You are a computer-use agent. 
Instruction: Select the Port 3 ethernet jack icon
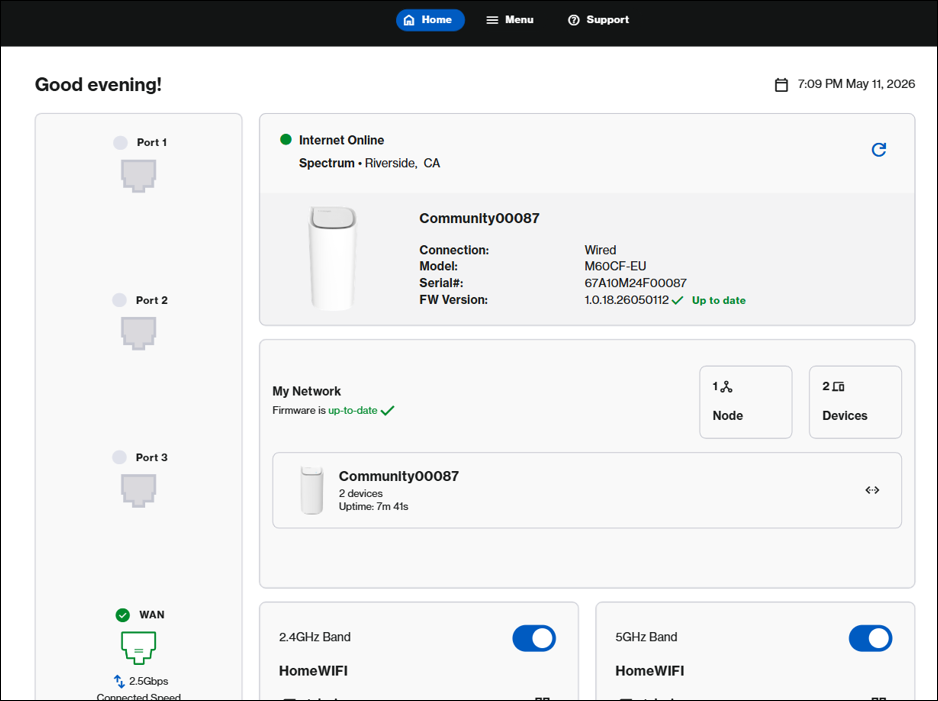point(139,490)
